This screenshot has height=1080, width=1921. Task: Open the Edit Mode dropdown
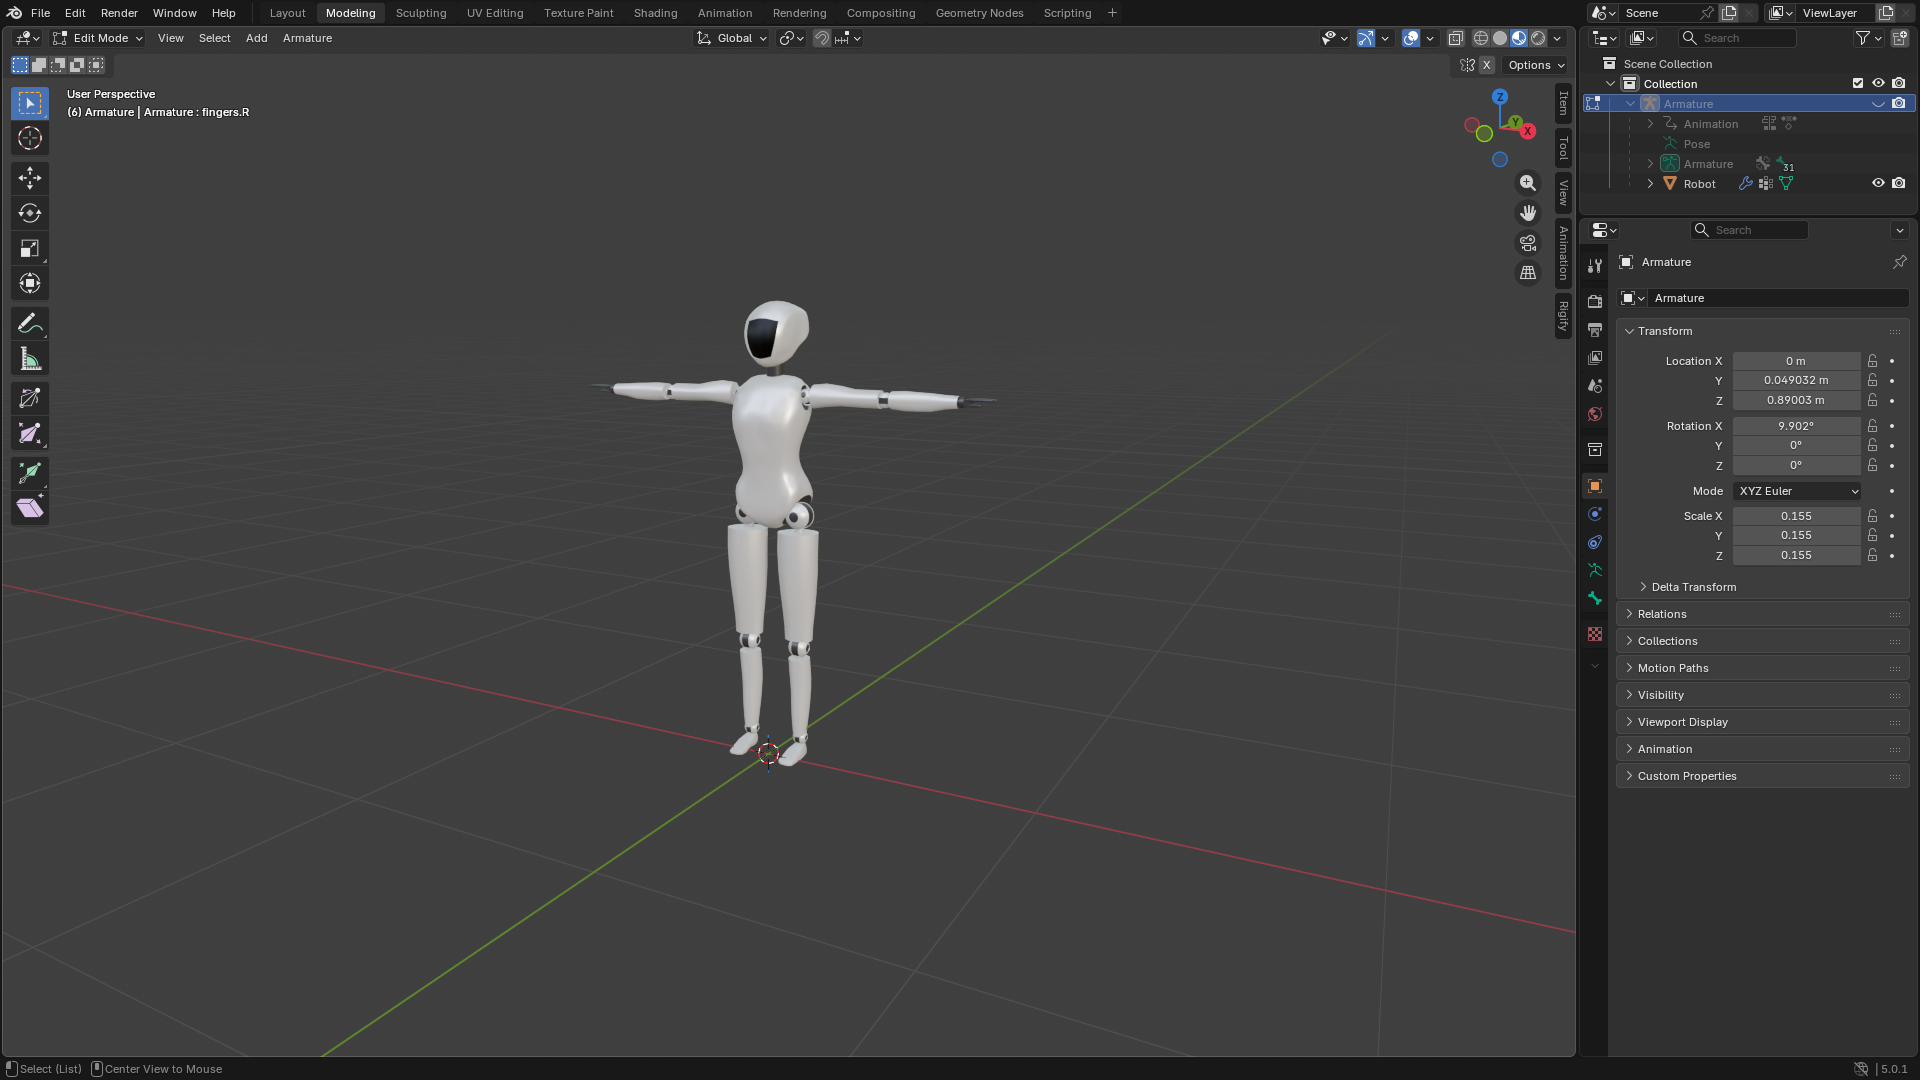tap(98, 38)
